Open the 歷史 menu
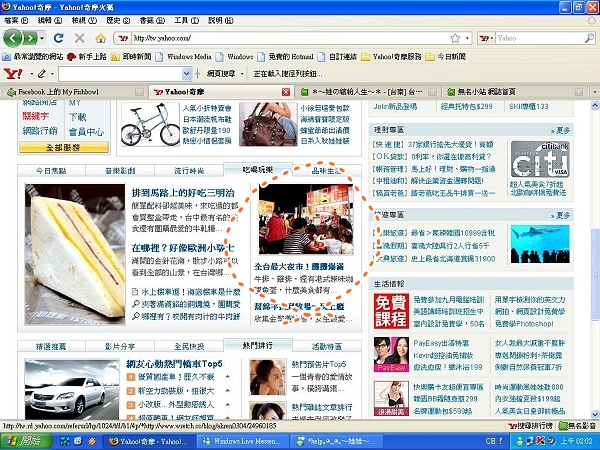600x450 pixels. pyautogui.click(x=118, y=20)
